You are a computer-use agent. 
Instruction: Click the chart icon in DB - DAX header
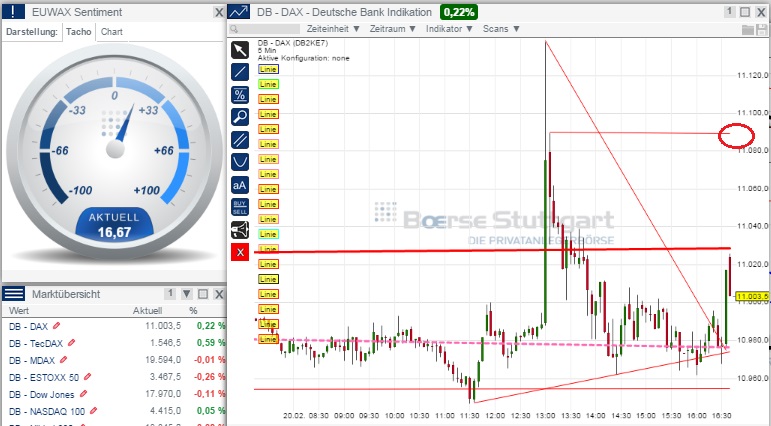click(239, 12)
